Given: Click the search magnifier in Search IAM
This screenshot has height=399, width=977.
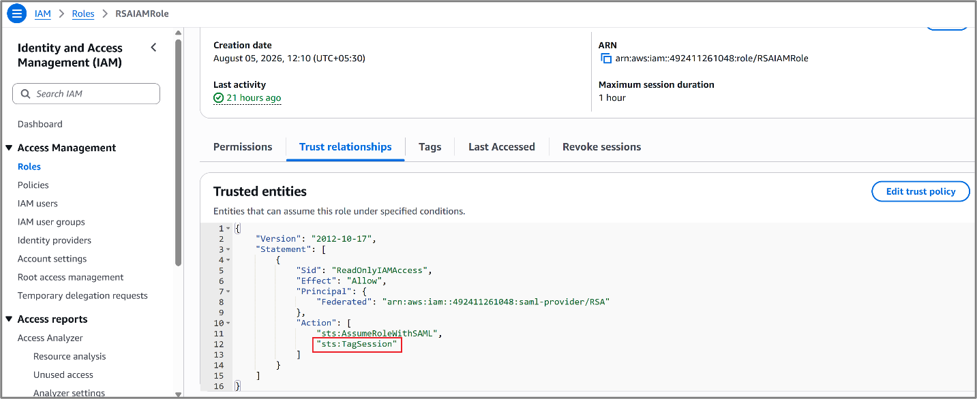Looking at the screenshot, I should 26,94.
